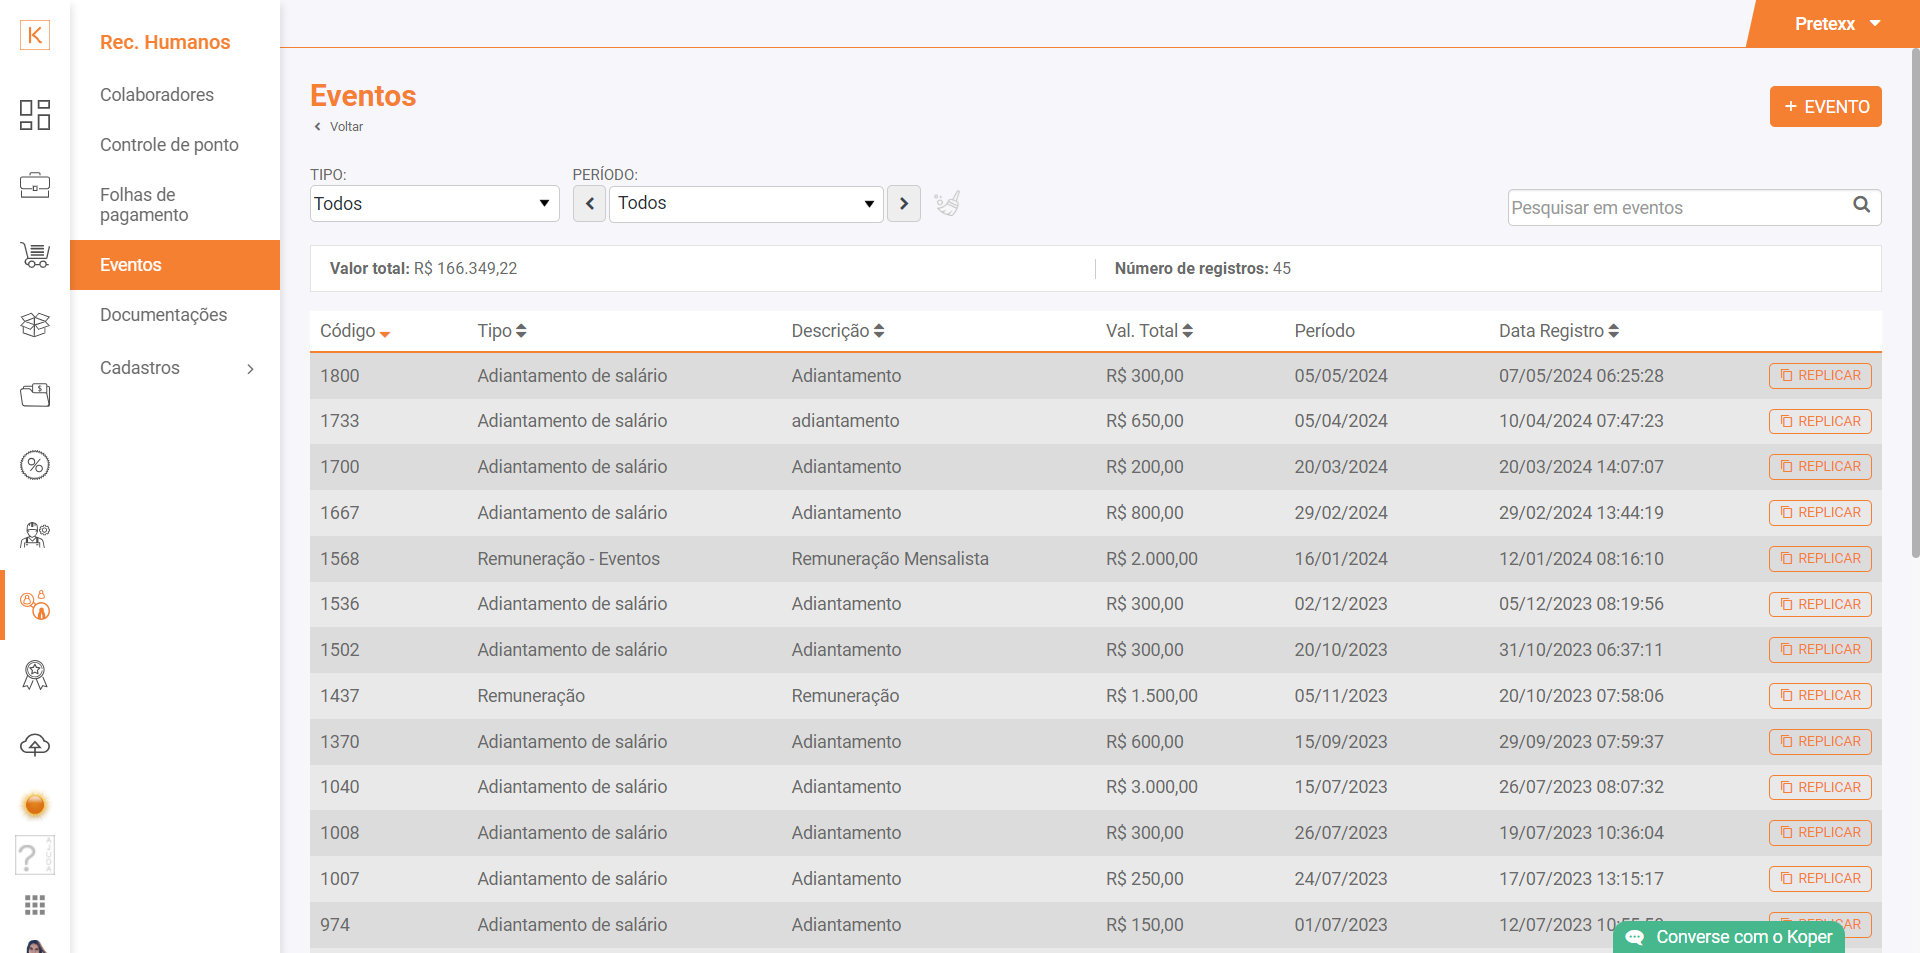Open the dashboard grid icon in sidebar

(x=35, y=115)
